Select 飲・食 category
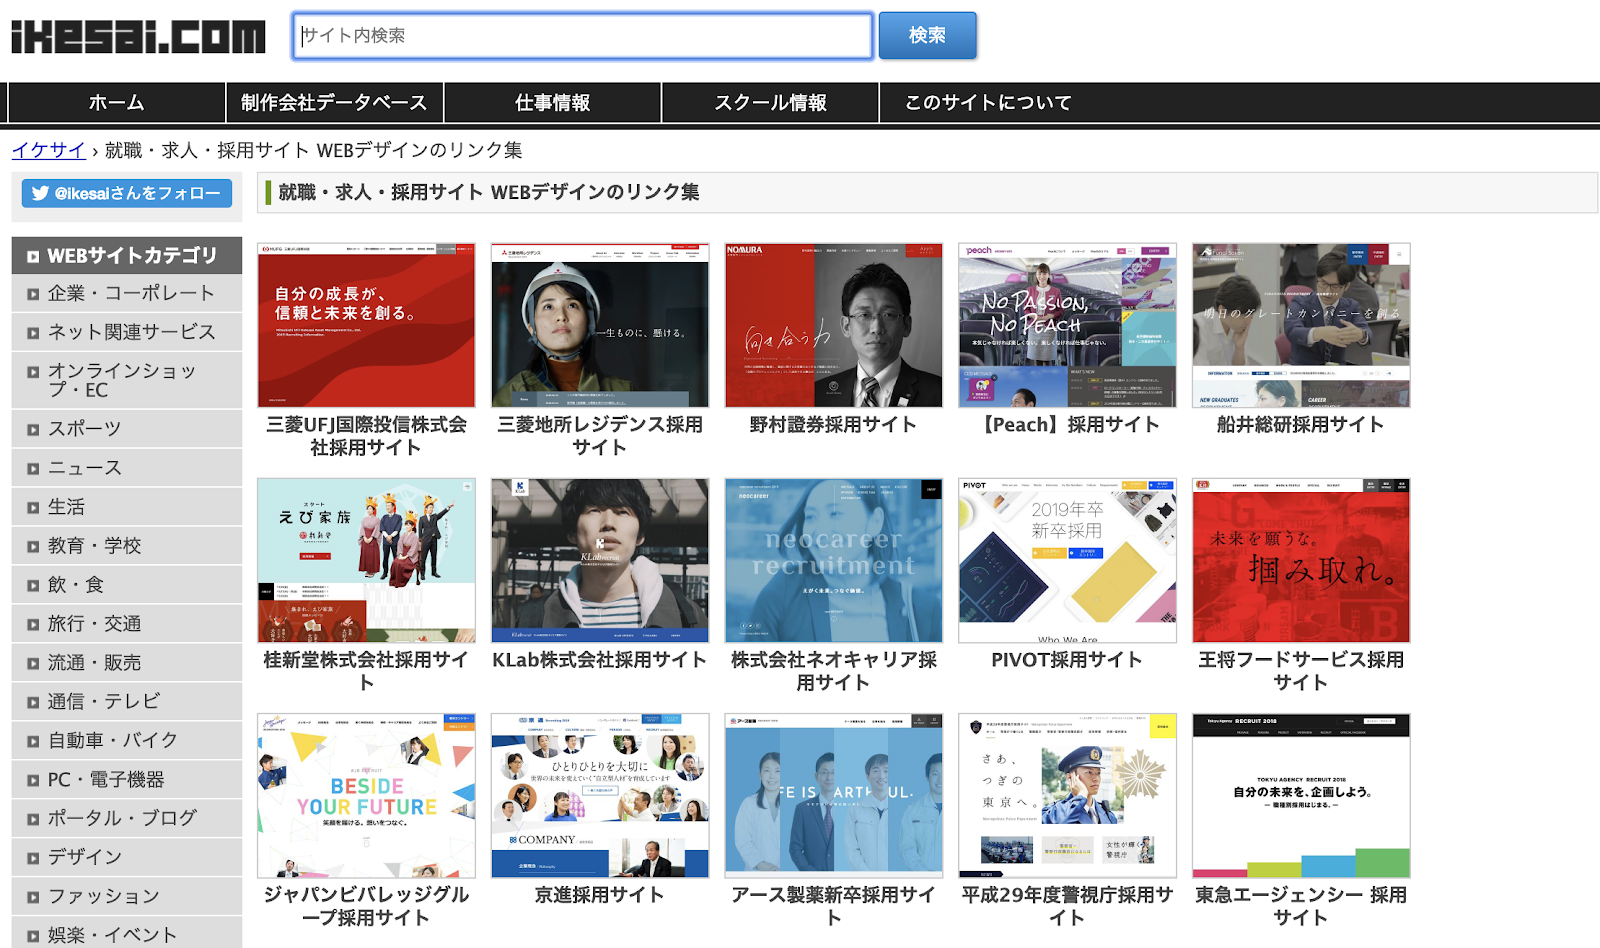 [x=127, y=585]
